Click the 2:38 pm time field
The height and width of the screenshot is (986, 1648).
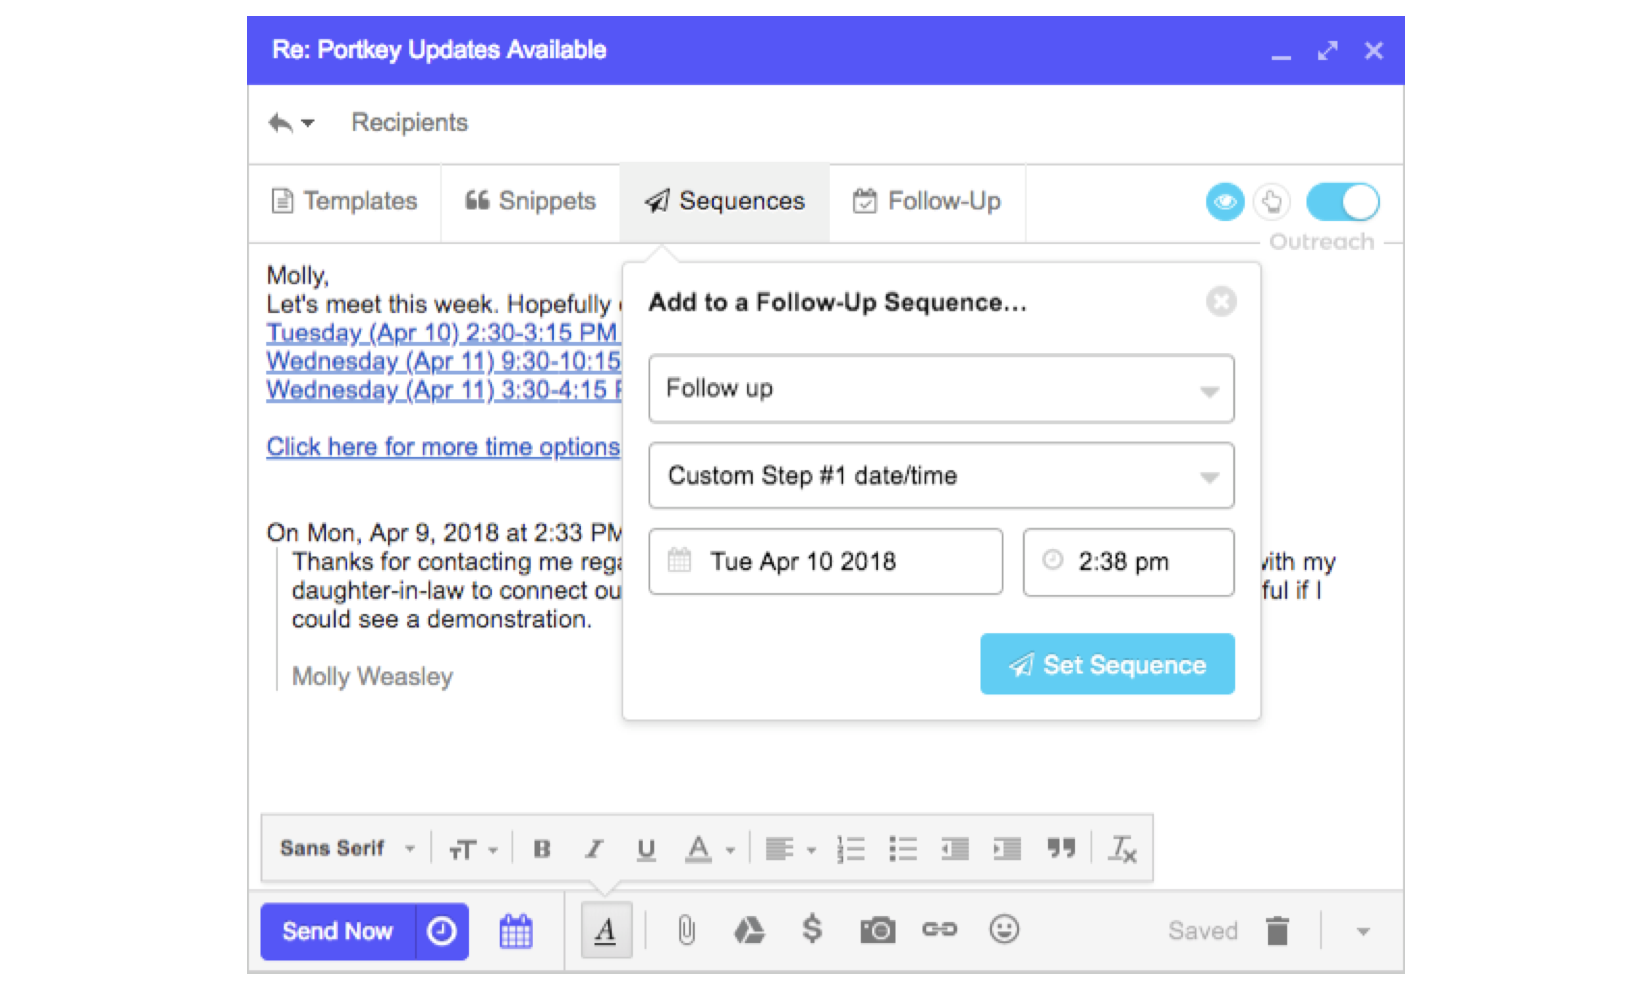[1128, 562]
